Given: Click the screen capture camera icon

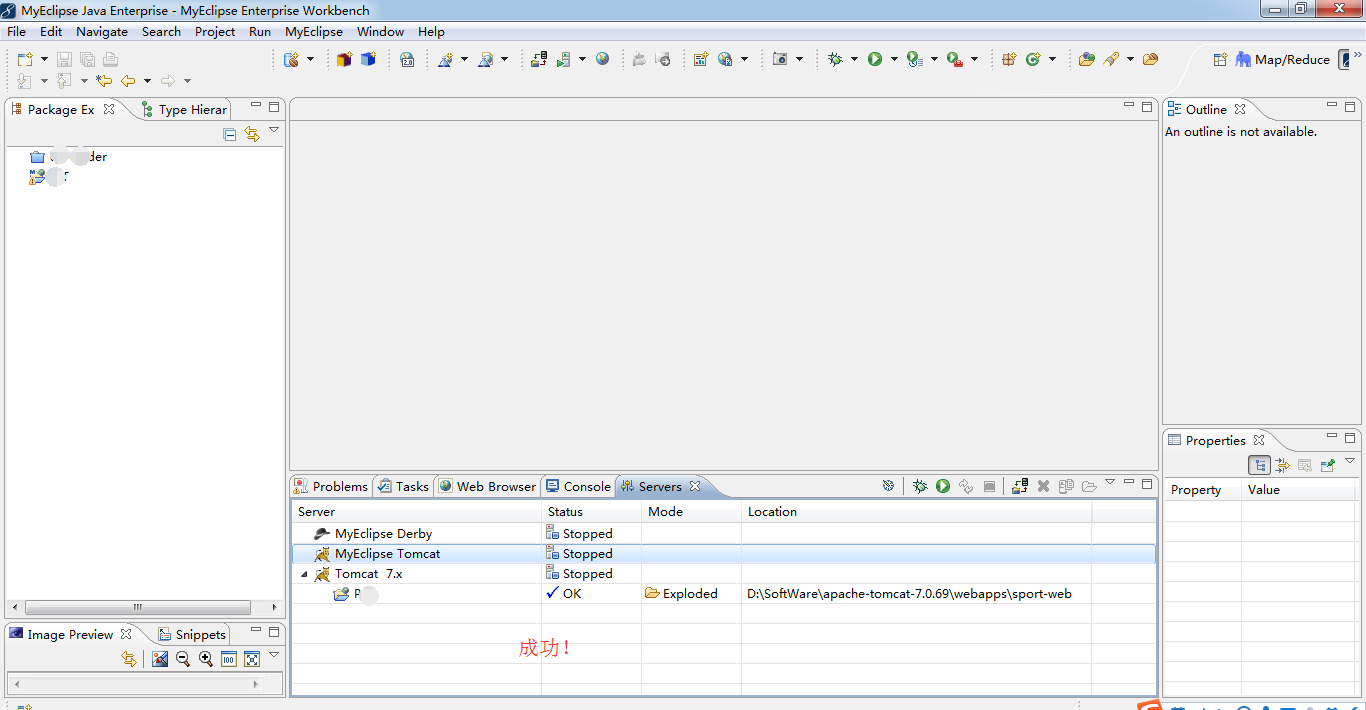Looking at the screenshot, I should pyautogui.click(x=780, y=60).
